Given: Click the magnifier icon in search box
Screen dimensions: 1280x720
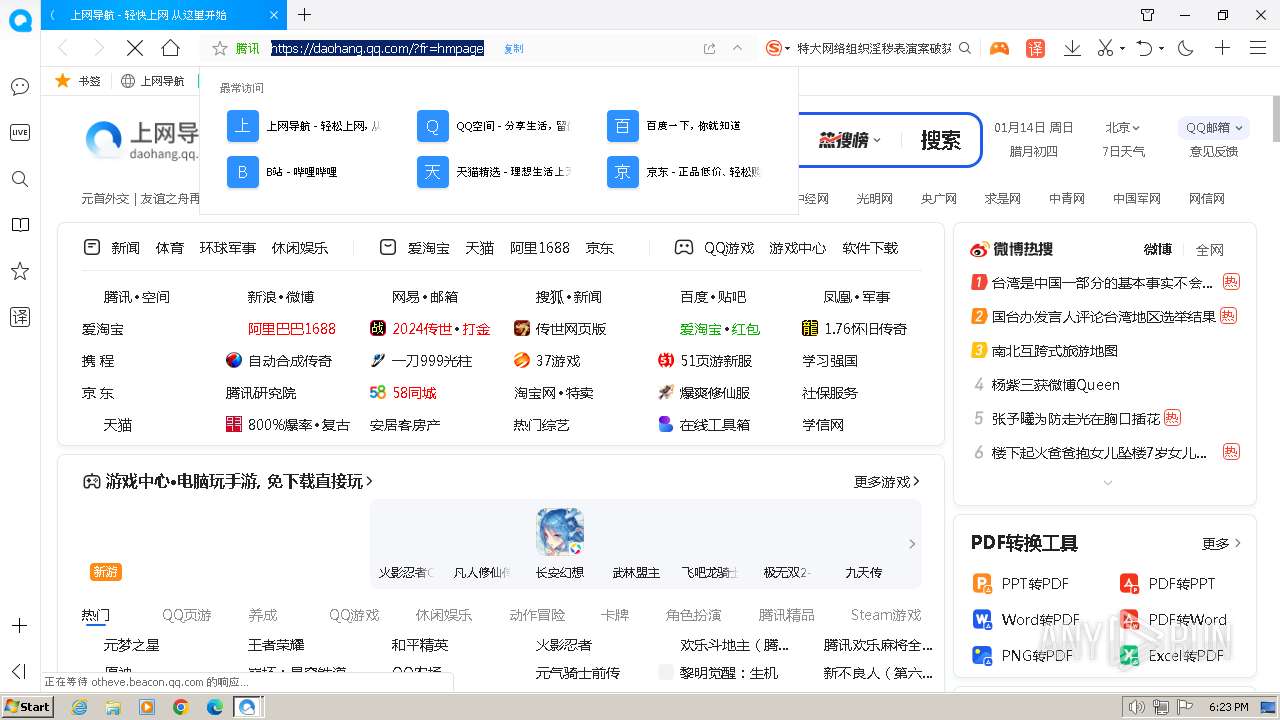Looking at the screenshot, I should [x=965, y=48].
